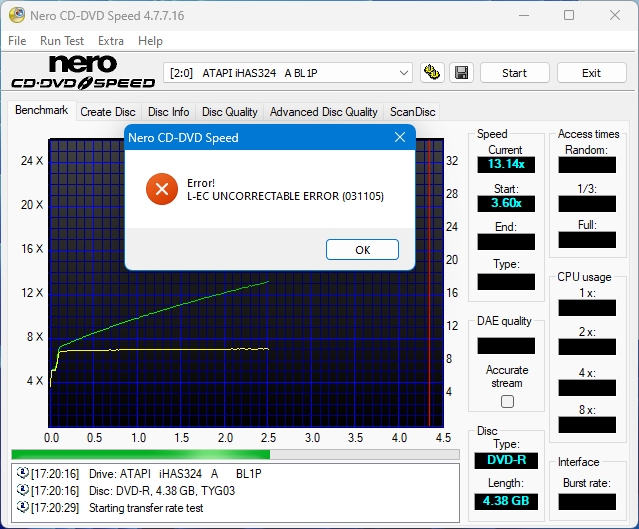639x529 pixels.
Task: Click the Start speed value 3.60x
Action: pos(506,203)
